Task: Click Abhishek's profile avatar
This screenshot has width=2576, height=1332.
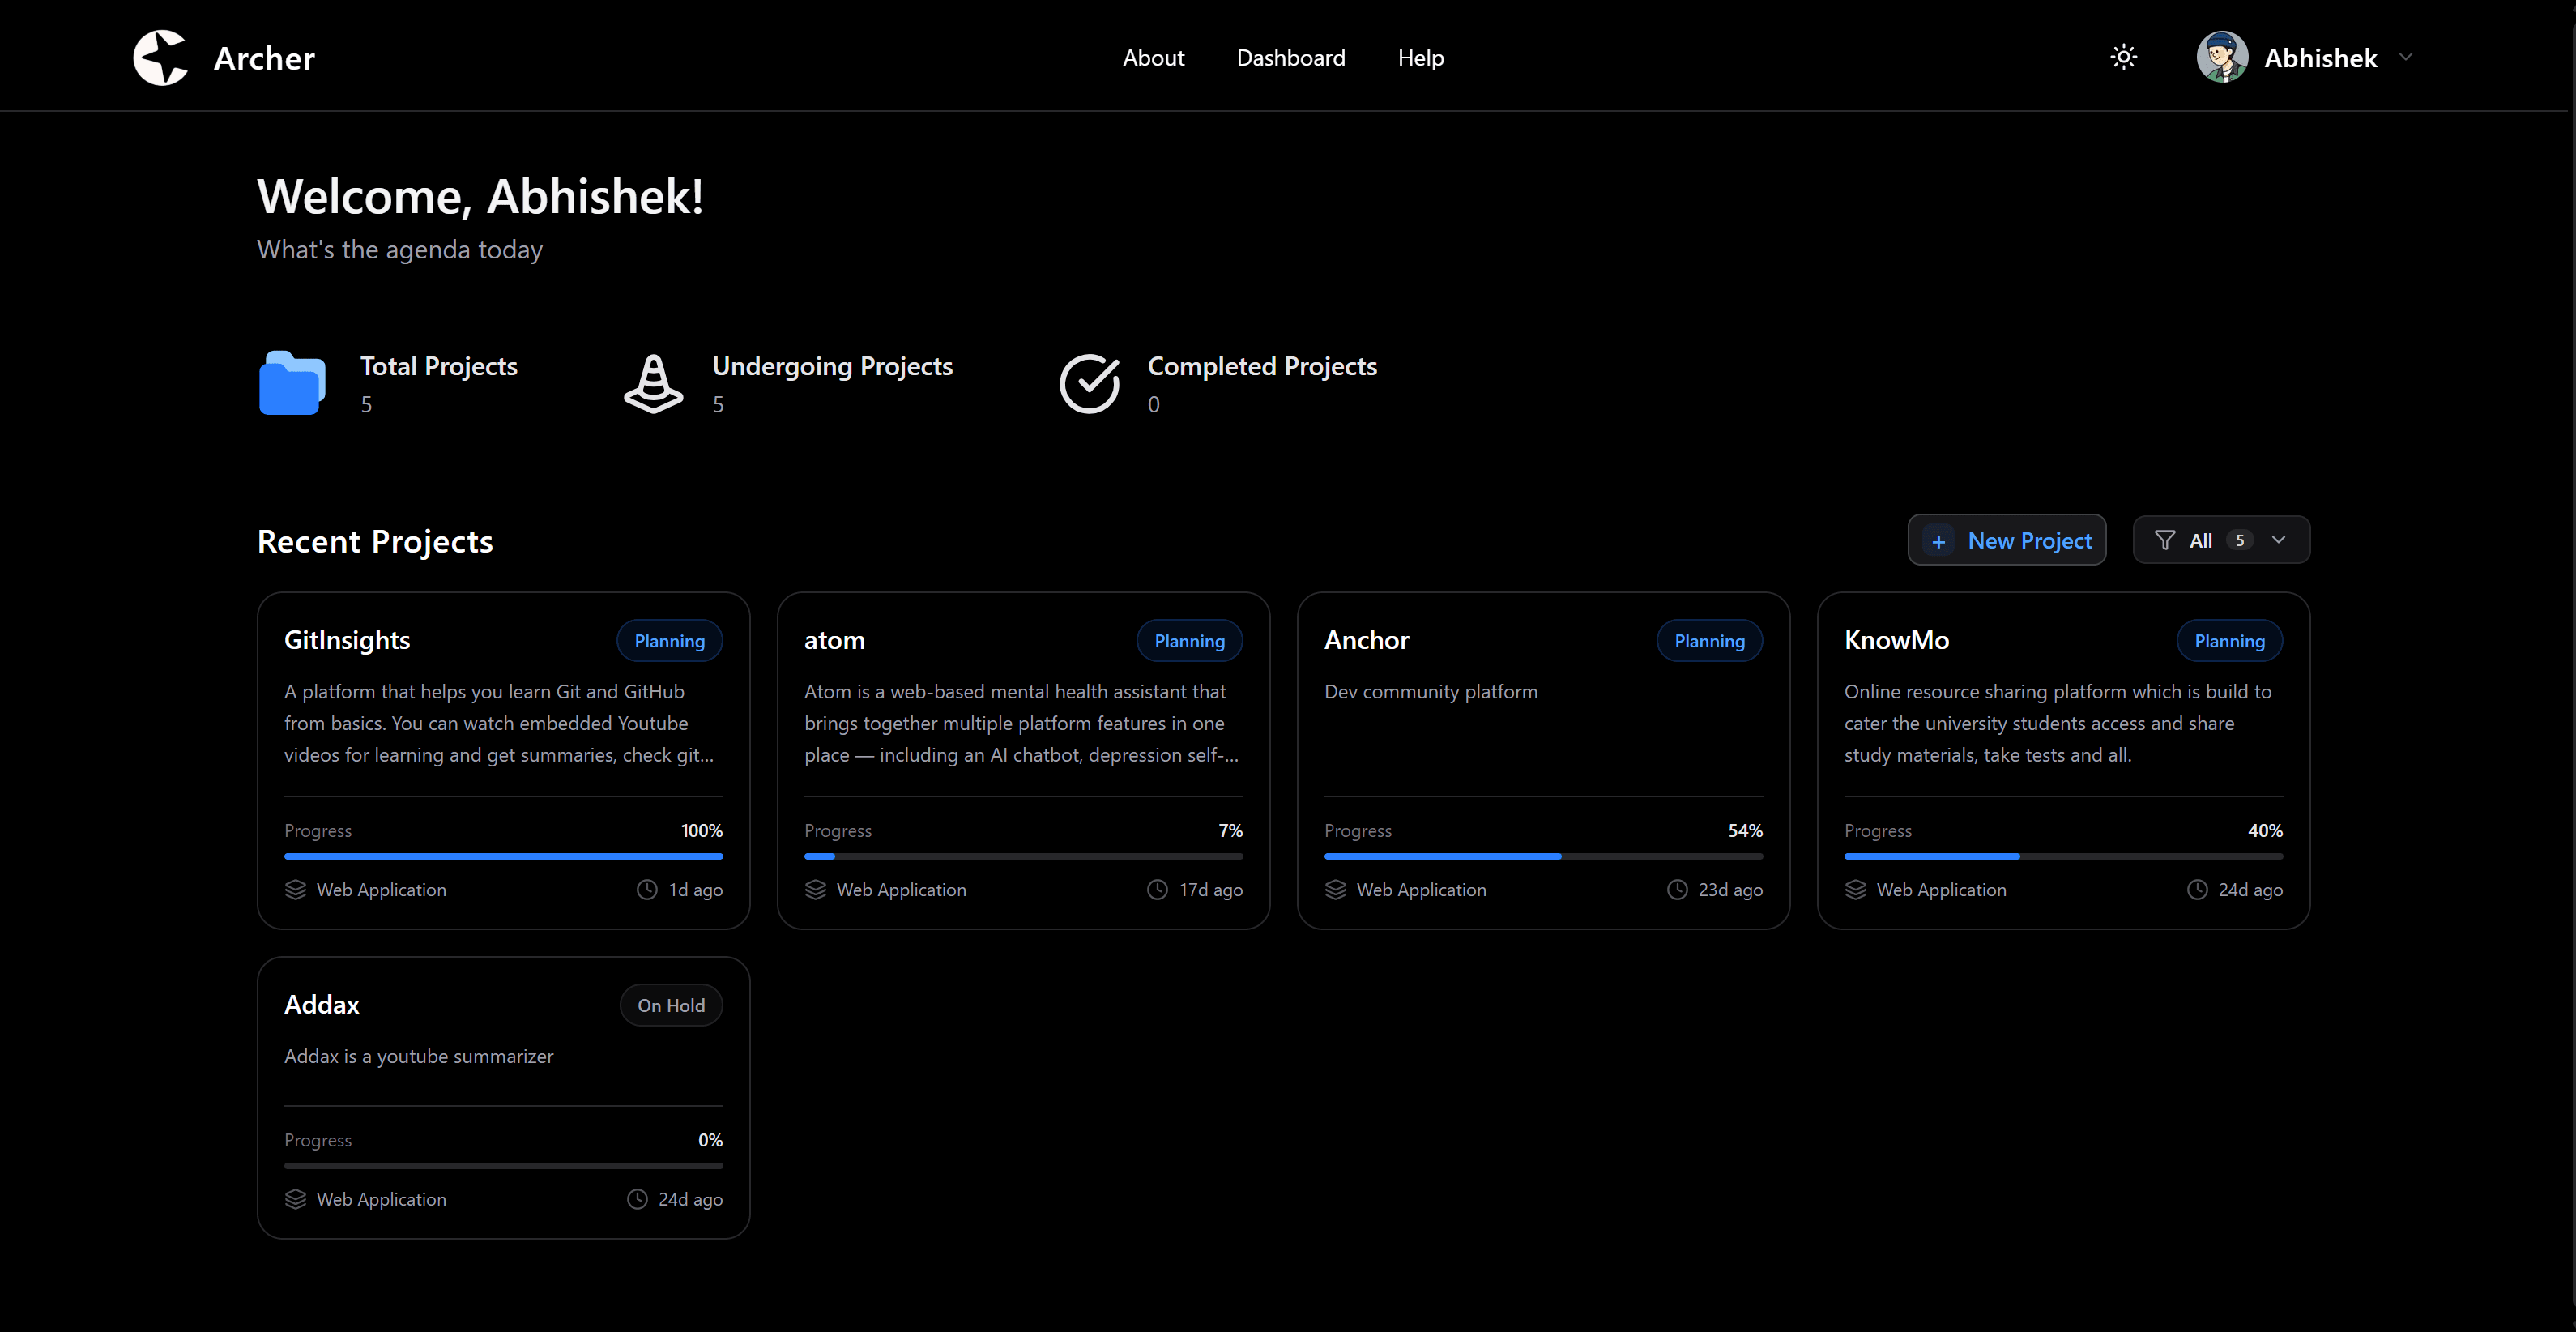Action: click(2221, 57)
